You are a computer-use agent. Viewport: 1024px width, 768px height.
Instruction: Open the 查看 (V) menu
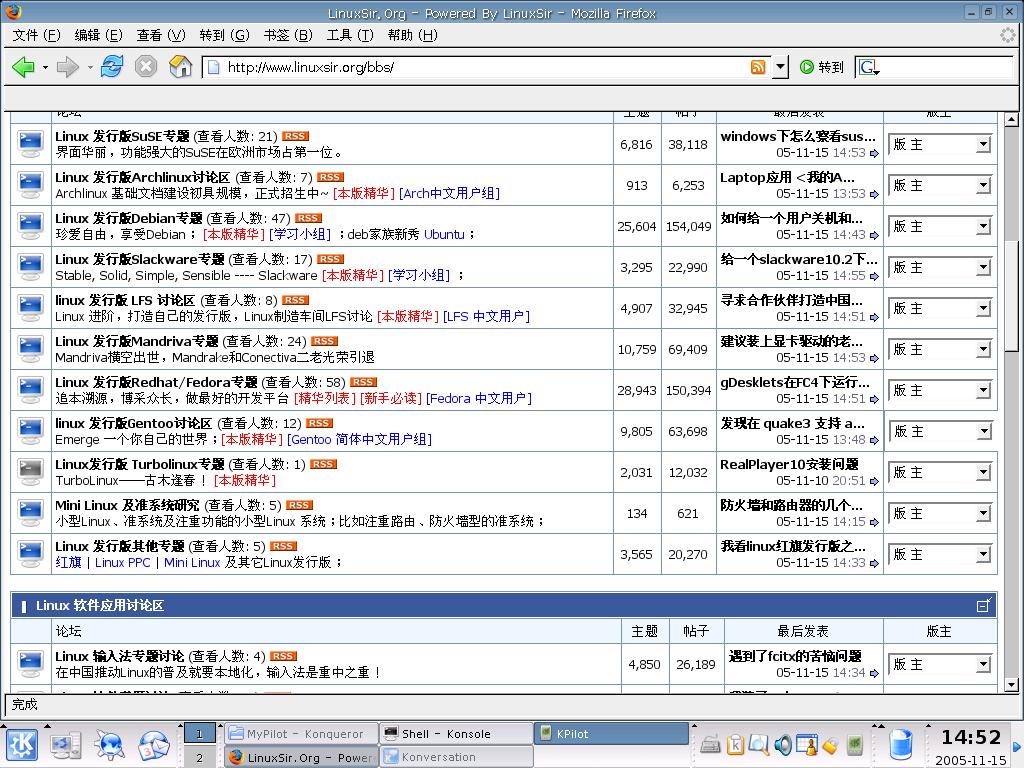[161, 35]
